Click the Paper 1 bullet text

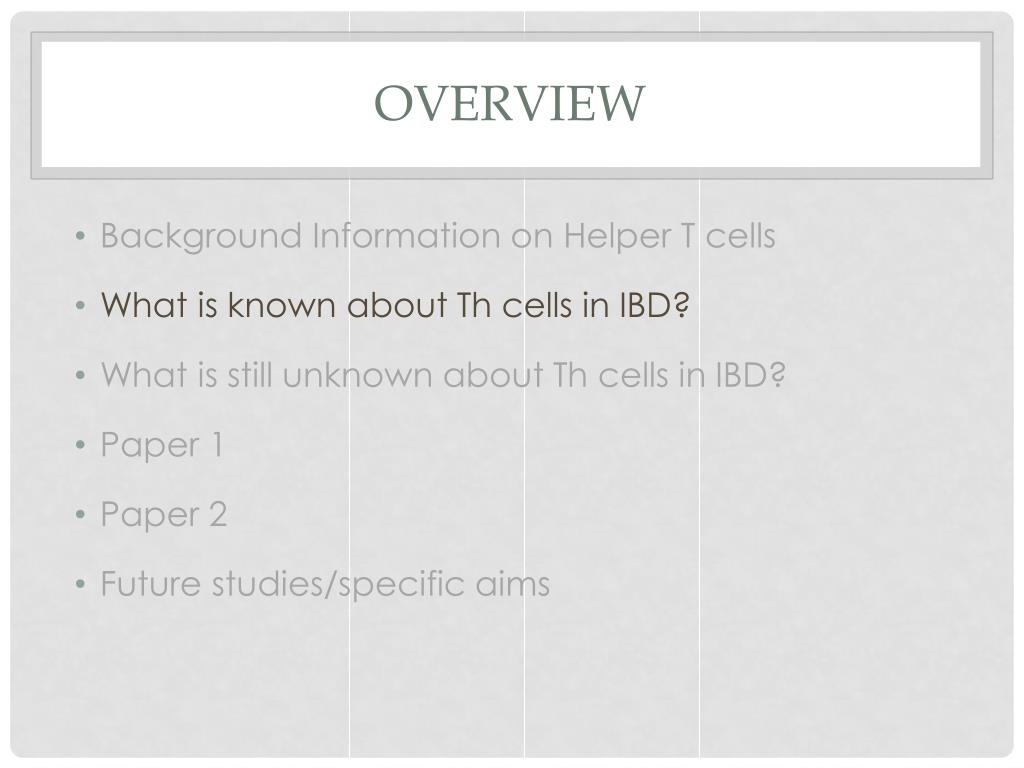click(x=162, y=445)
